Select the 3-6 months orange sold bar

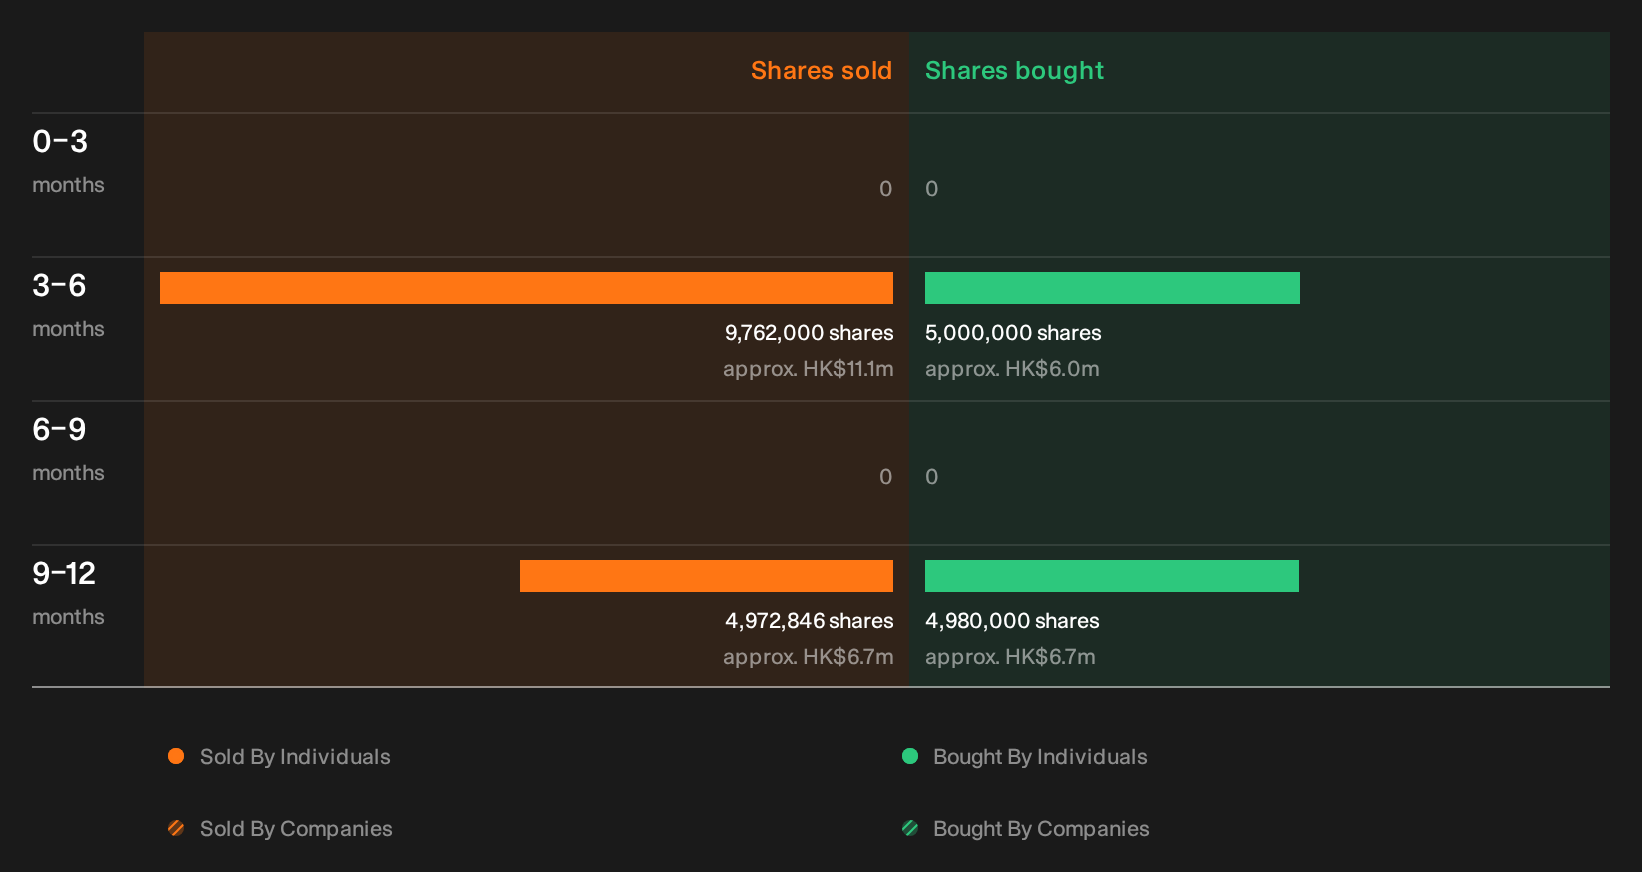526,288
